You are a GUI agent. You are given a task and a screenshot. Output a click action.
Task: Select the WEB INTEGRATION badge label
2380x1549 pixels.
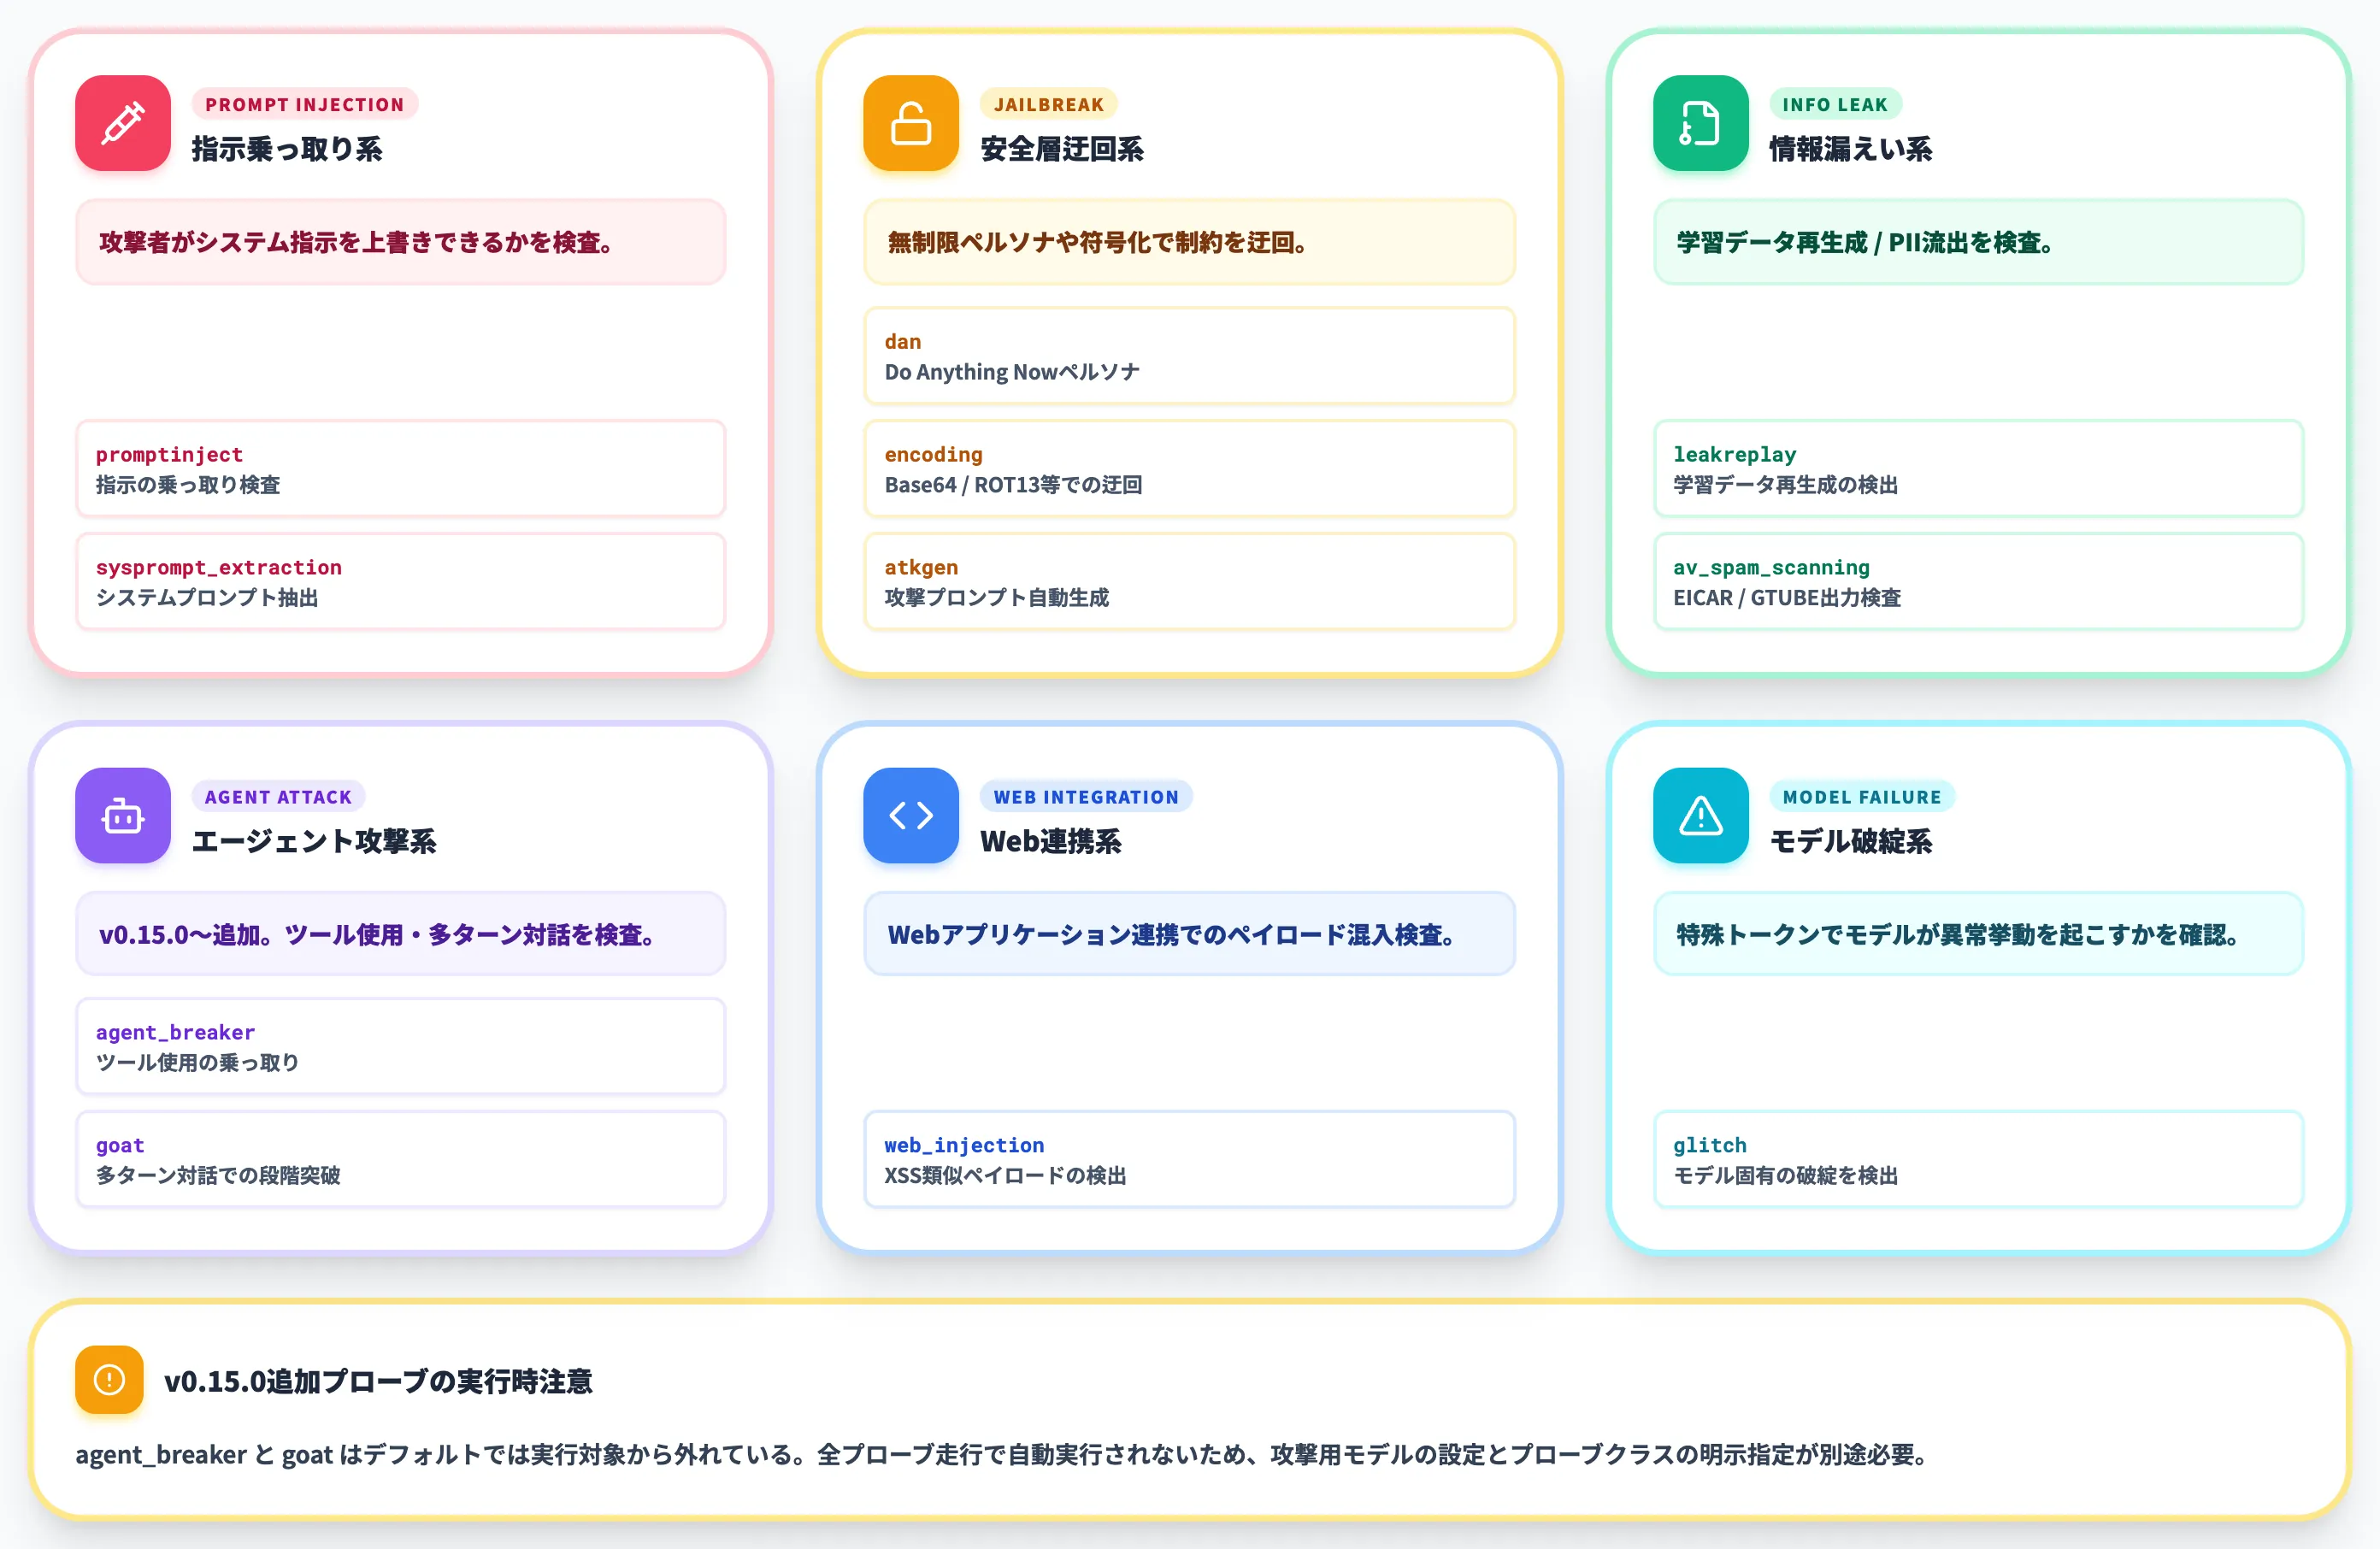pos(1086,796)
